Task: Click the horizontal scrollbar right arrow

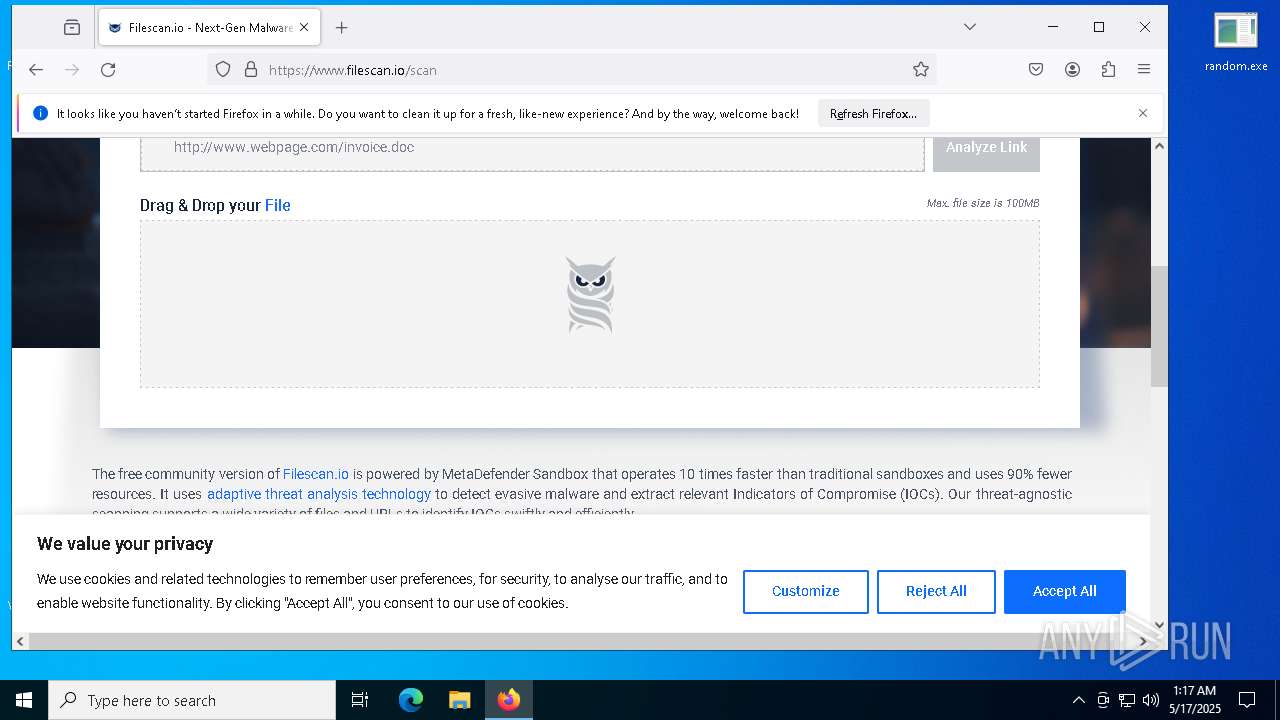Action: point(1143,641)
